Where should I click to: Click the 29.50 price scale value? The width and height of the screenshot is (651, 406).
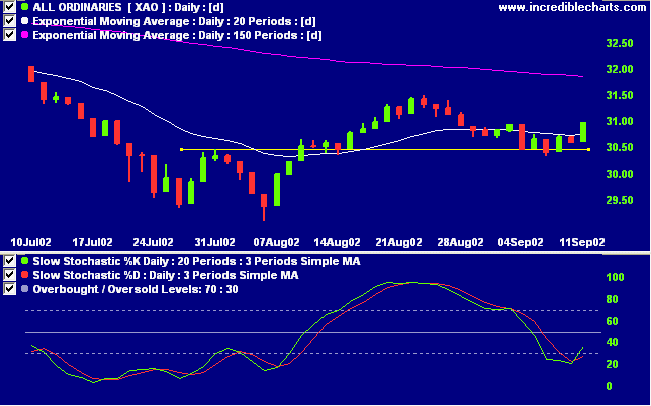tap(620, 200)
